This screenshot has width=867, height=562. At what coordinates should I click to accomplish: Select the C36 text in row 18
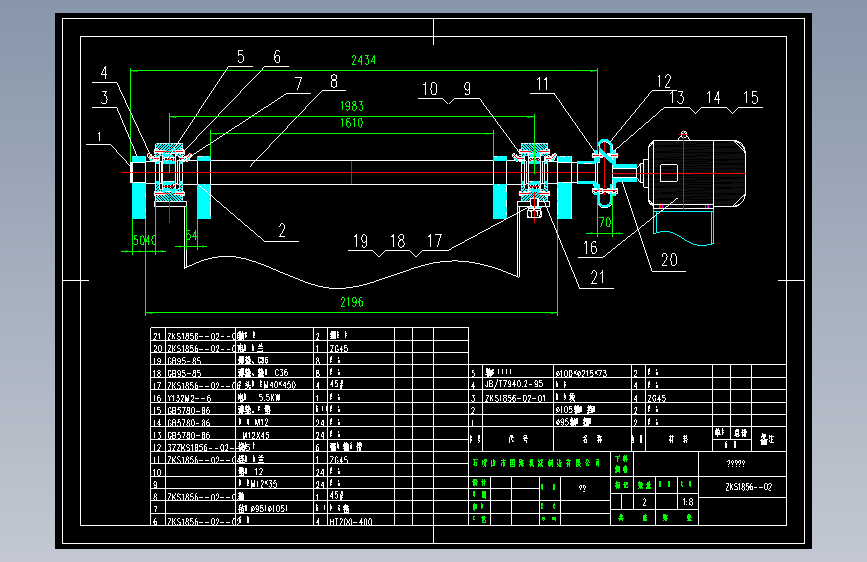(281, 373)
